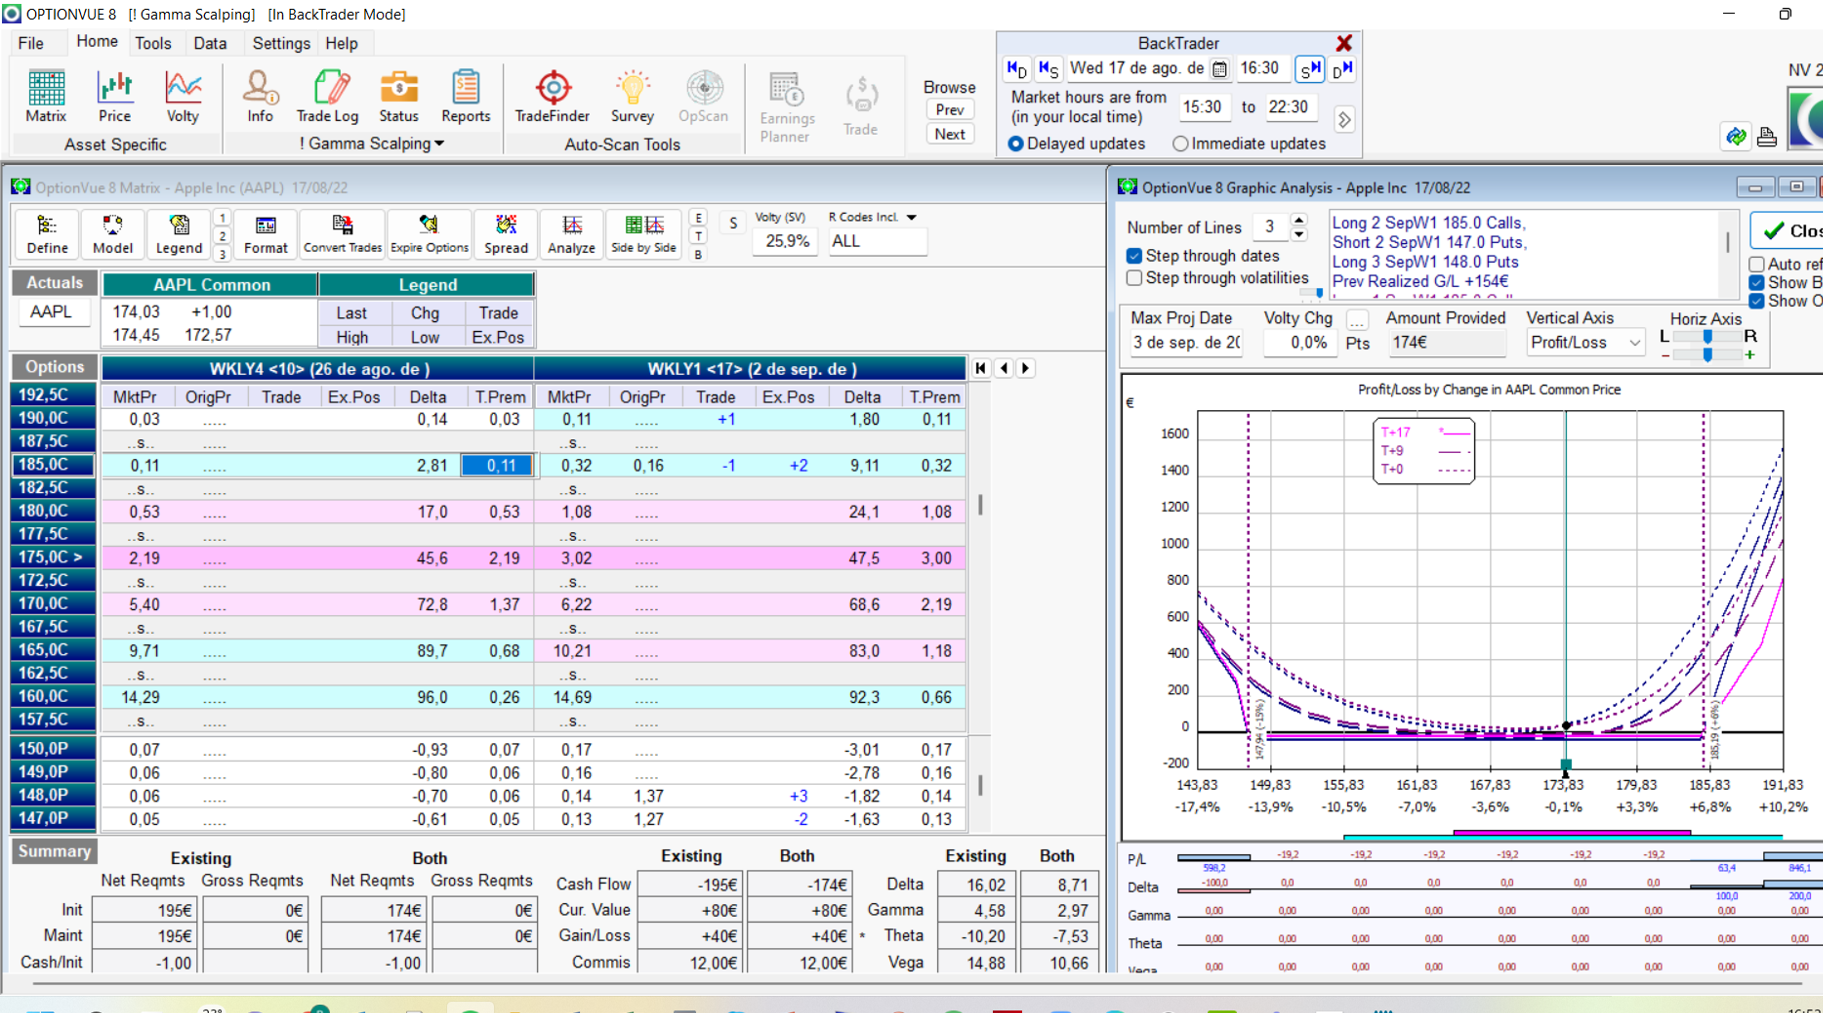Image resolution: width=1823 pixels, height=1013 pixels.
Task: Step back one day in BackTrader
Action: click(x=1016, y=69)
